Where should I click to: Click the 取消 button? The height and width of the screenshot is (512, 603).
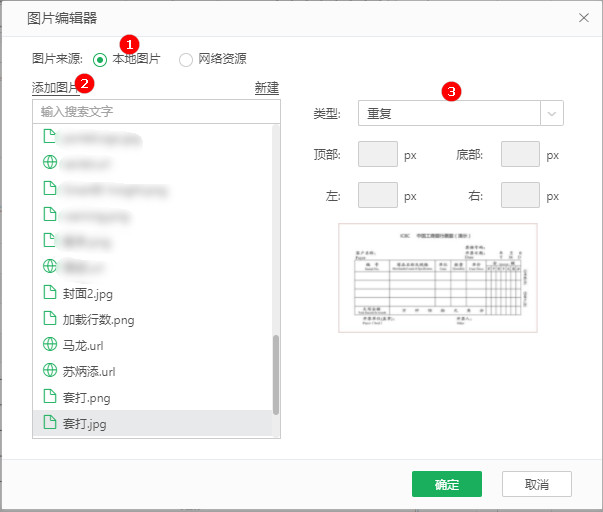point(536,484)
